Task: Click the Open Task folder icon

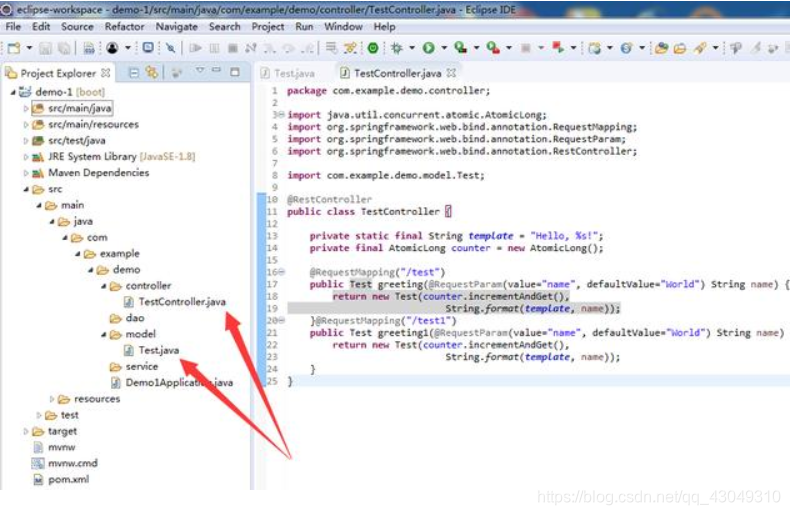Action: (680, 48)
